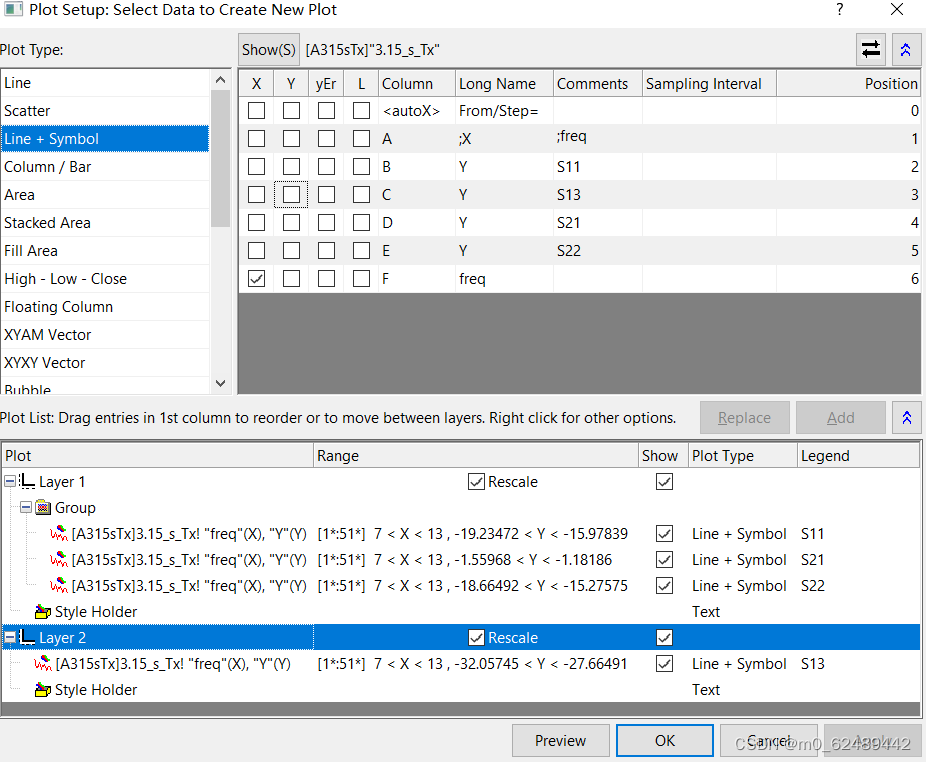Check L box for column A

point(361,138)
